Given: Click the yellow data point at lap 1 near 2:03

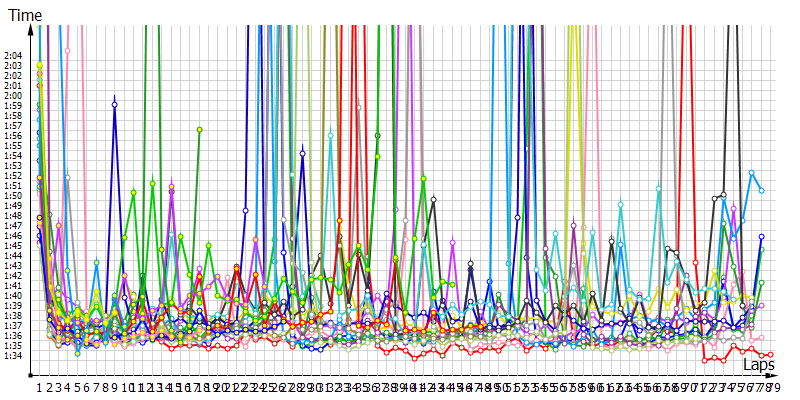Looking at the screenshot, I should pos(39,65).
